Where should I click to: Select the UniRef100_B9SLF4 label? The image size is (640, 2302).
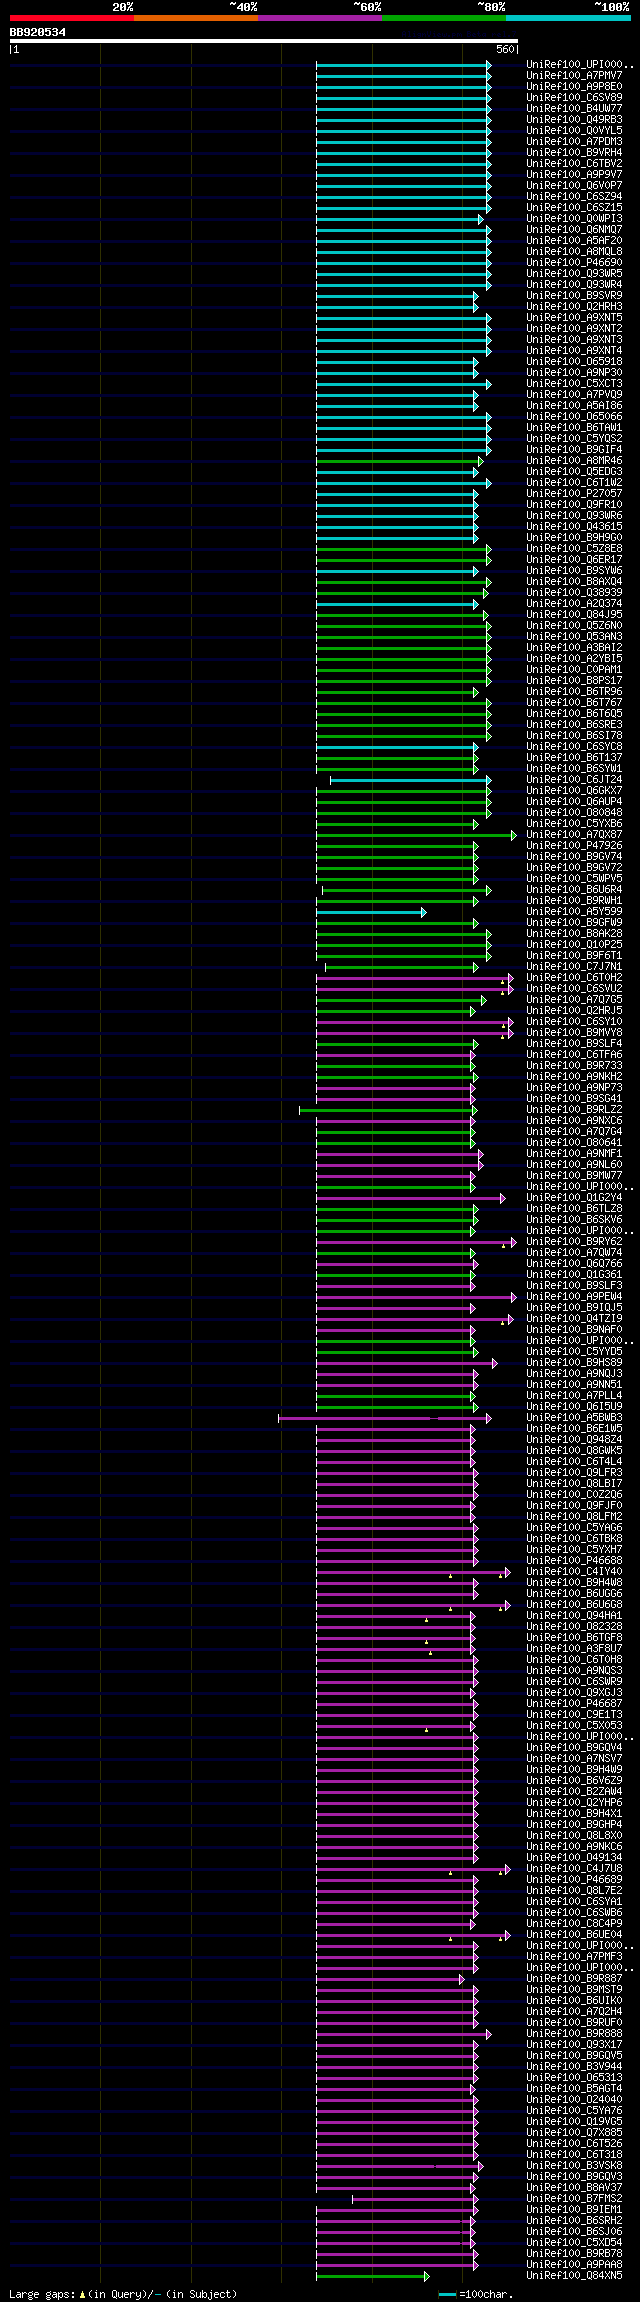pyautogui.click(x=574, y=1043)
